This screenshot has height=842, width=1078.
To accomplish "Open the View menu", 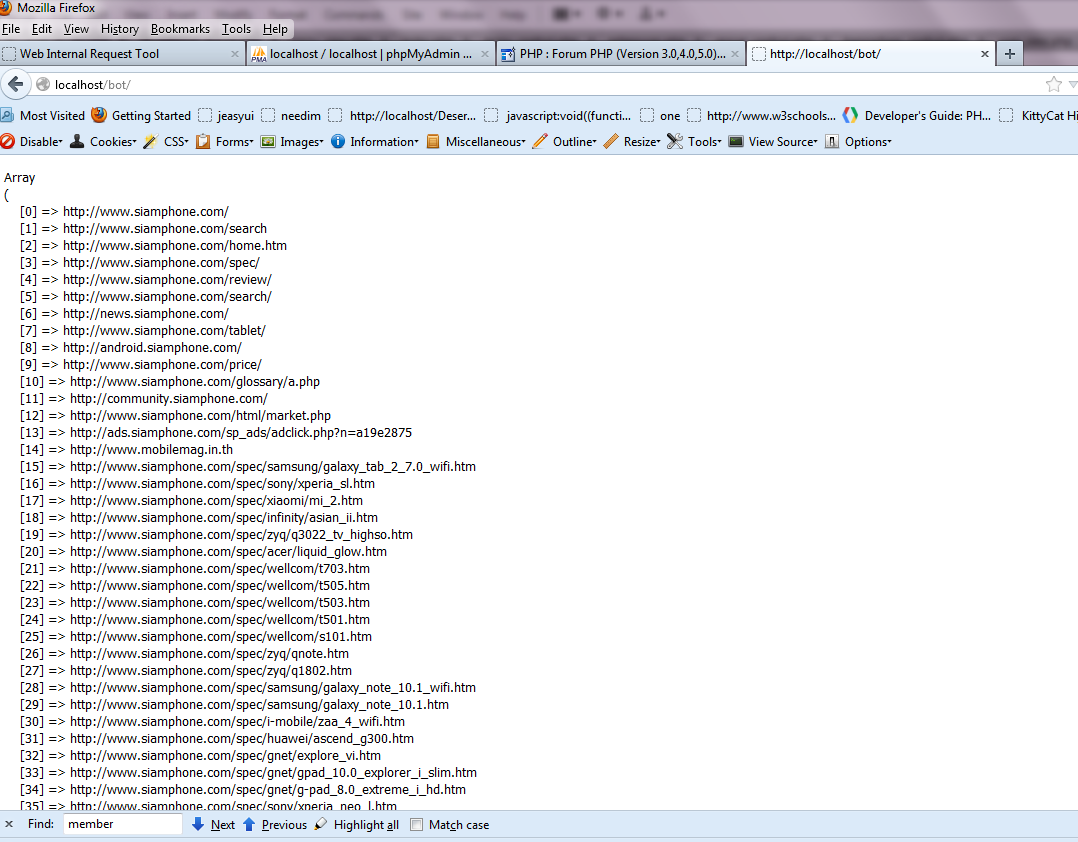I will pos(76,29).
